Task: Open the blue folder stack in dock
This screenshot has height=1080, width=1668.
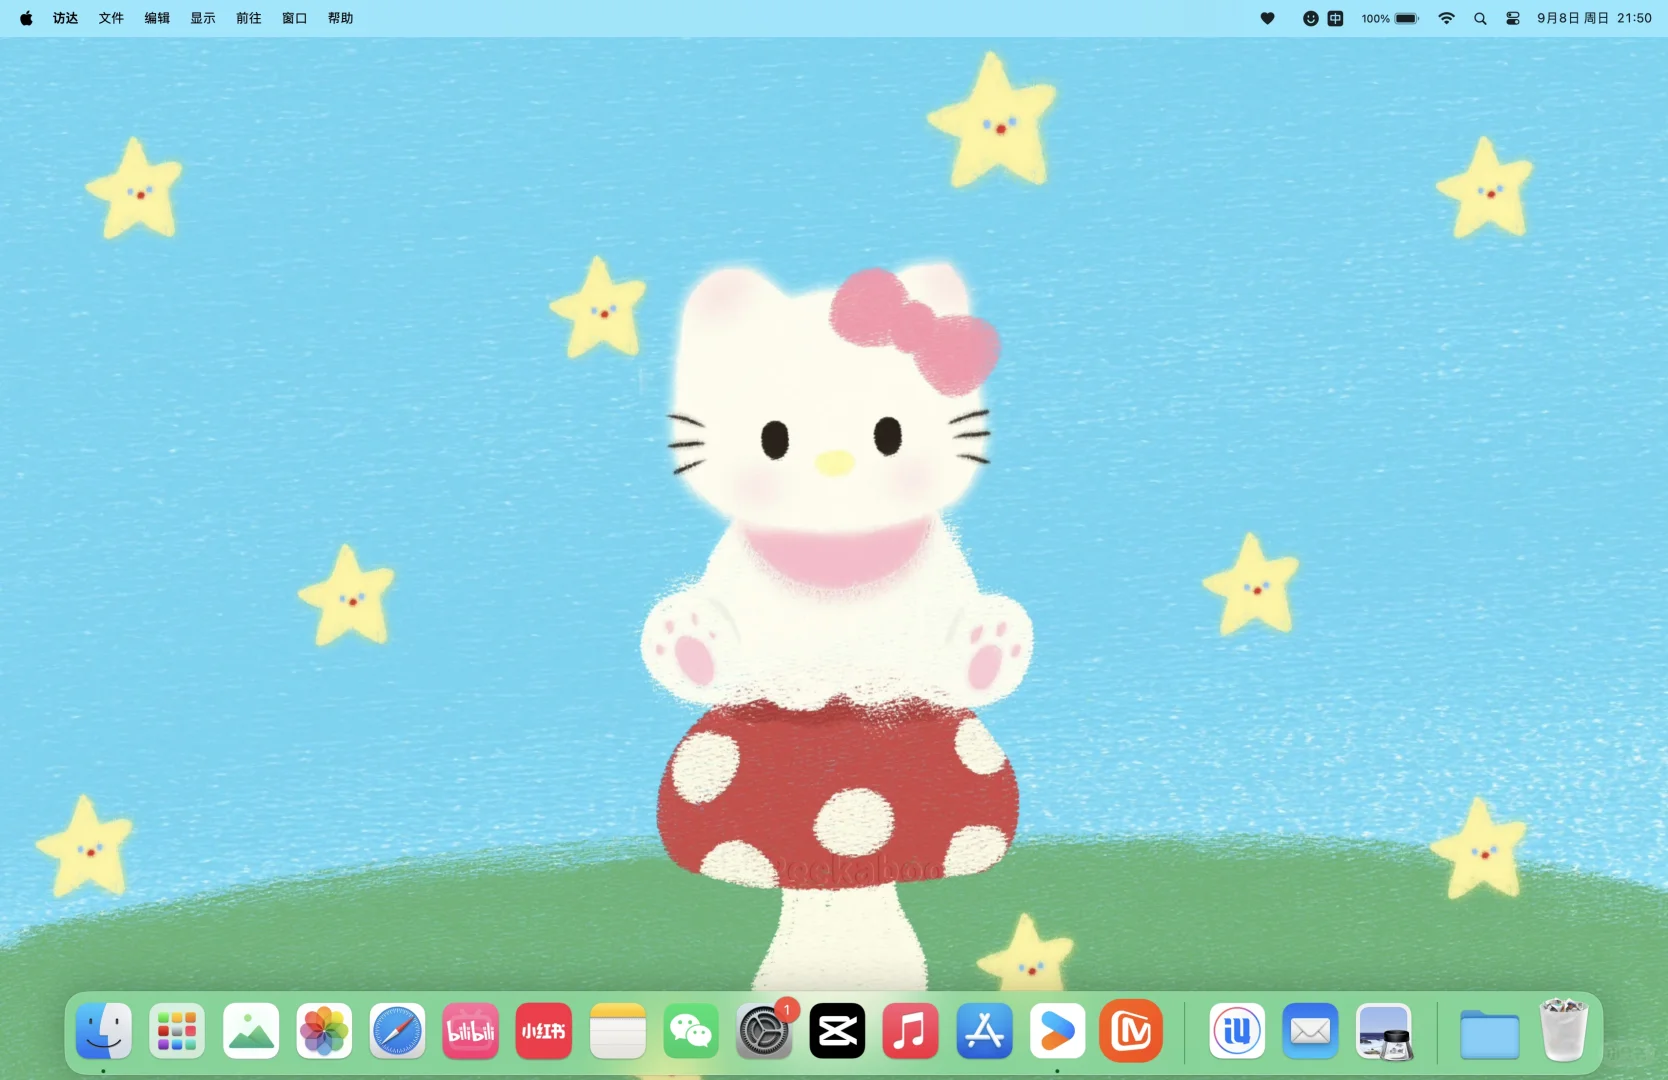Action: coord(1490,1033)
